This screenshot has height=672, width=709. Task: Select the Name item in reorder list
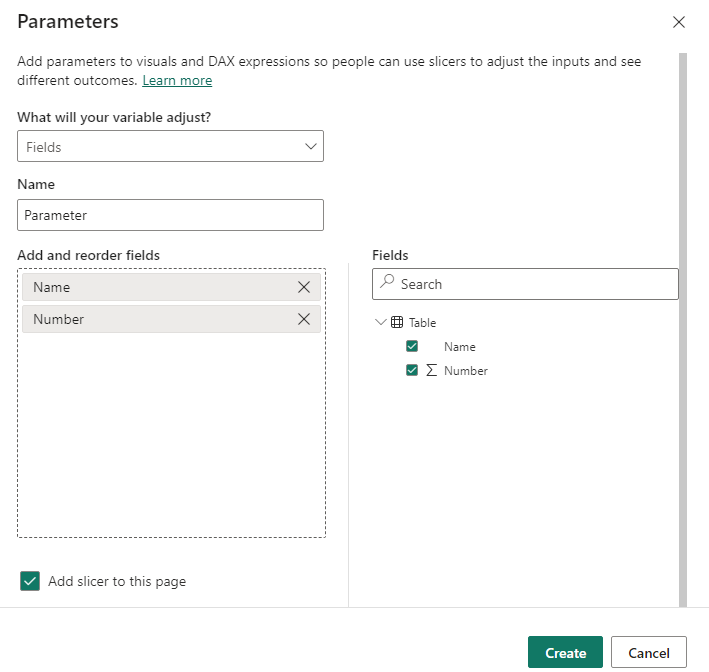point(171,287)
